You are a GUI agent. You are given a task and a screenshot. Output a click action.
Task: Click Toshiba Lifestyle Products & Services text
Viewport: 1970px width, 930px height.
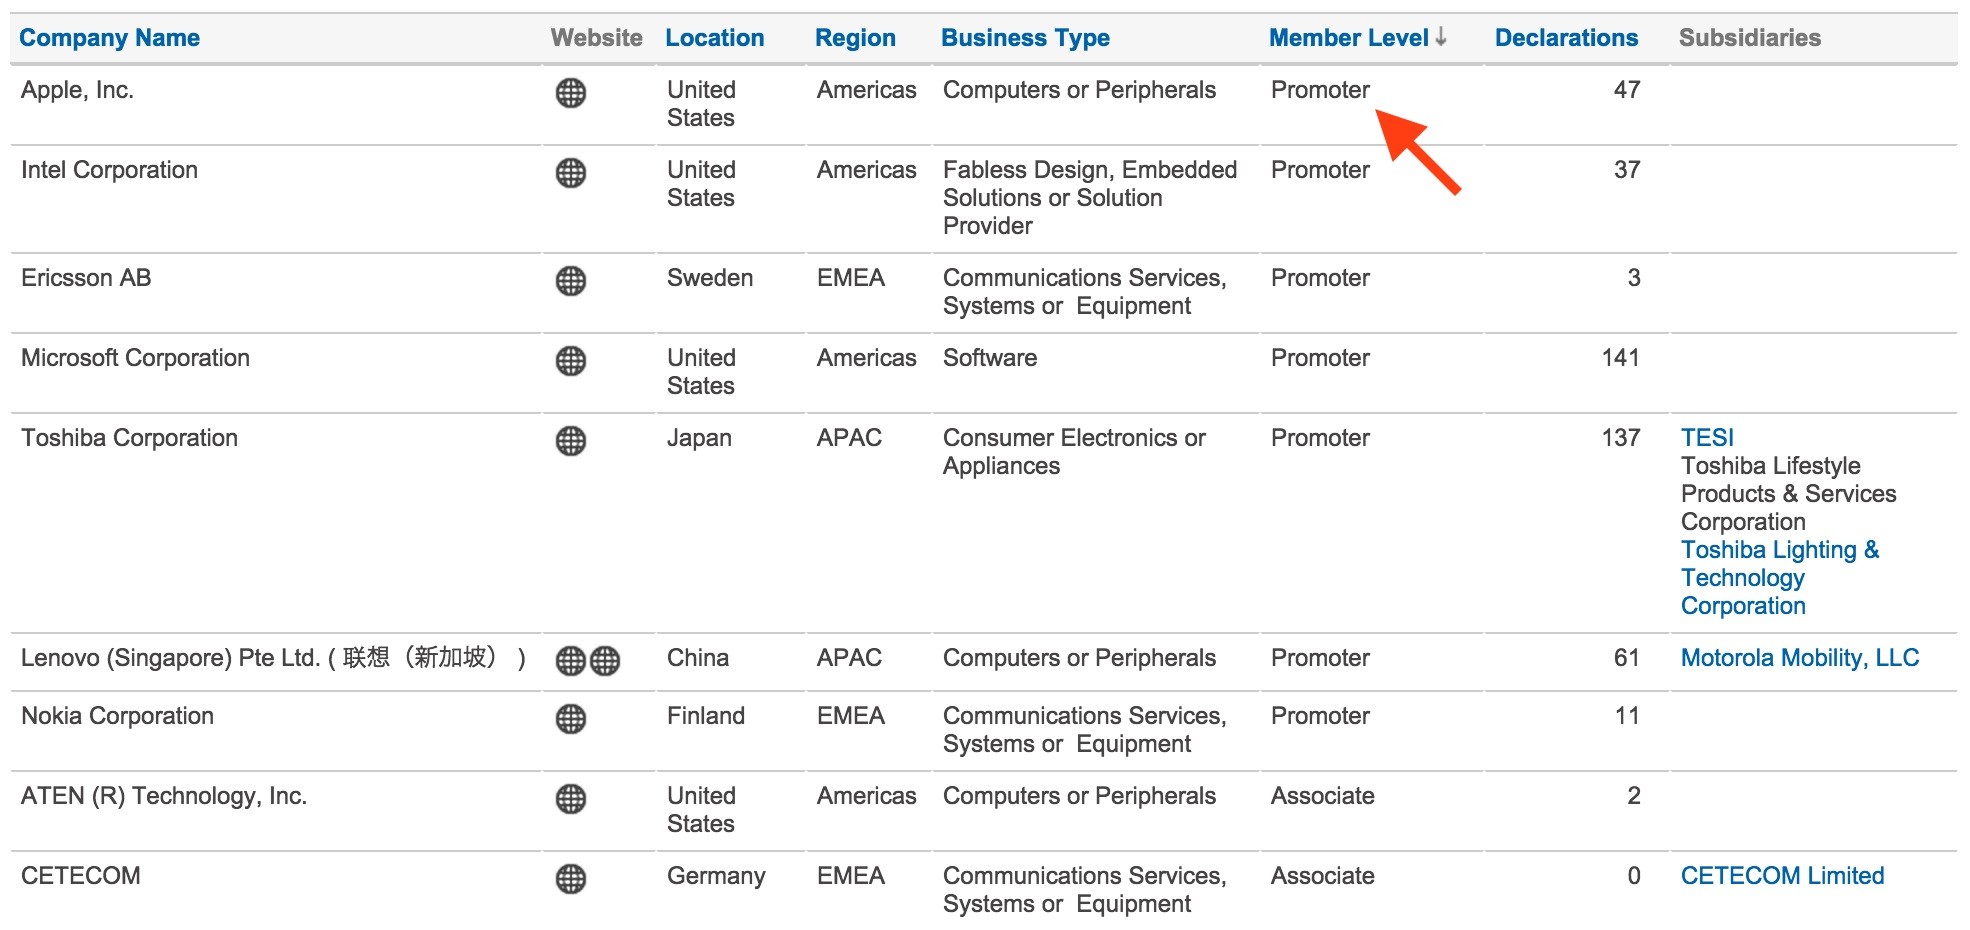[x=1788, y=494]
